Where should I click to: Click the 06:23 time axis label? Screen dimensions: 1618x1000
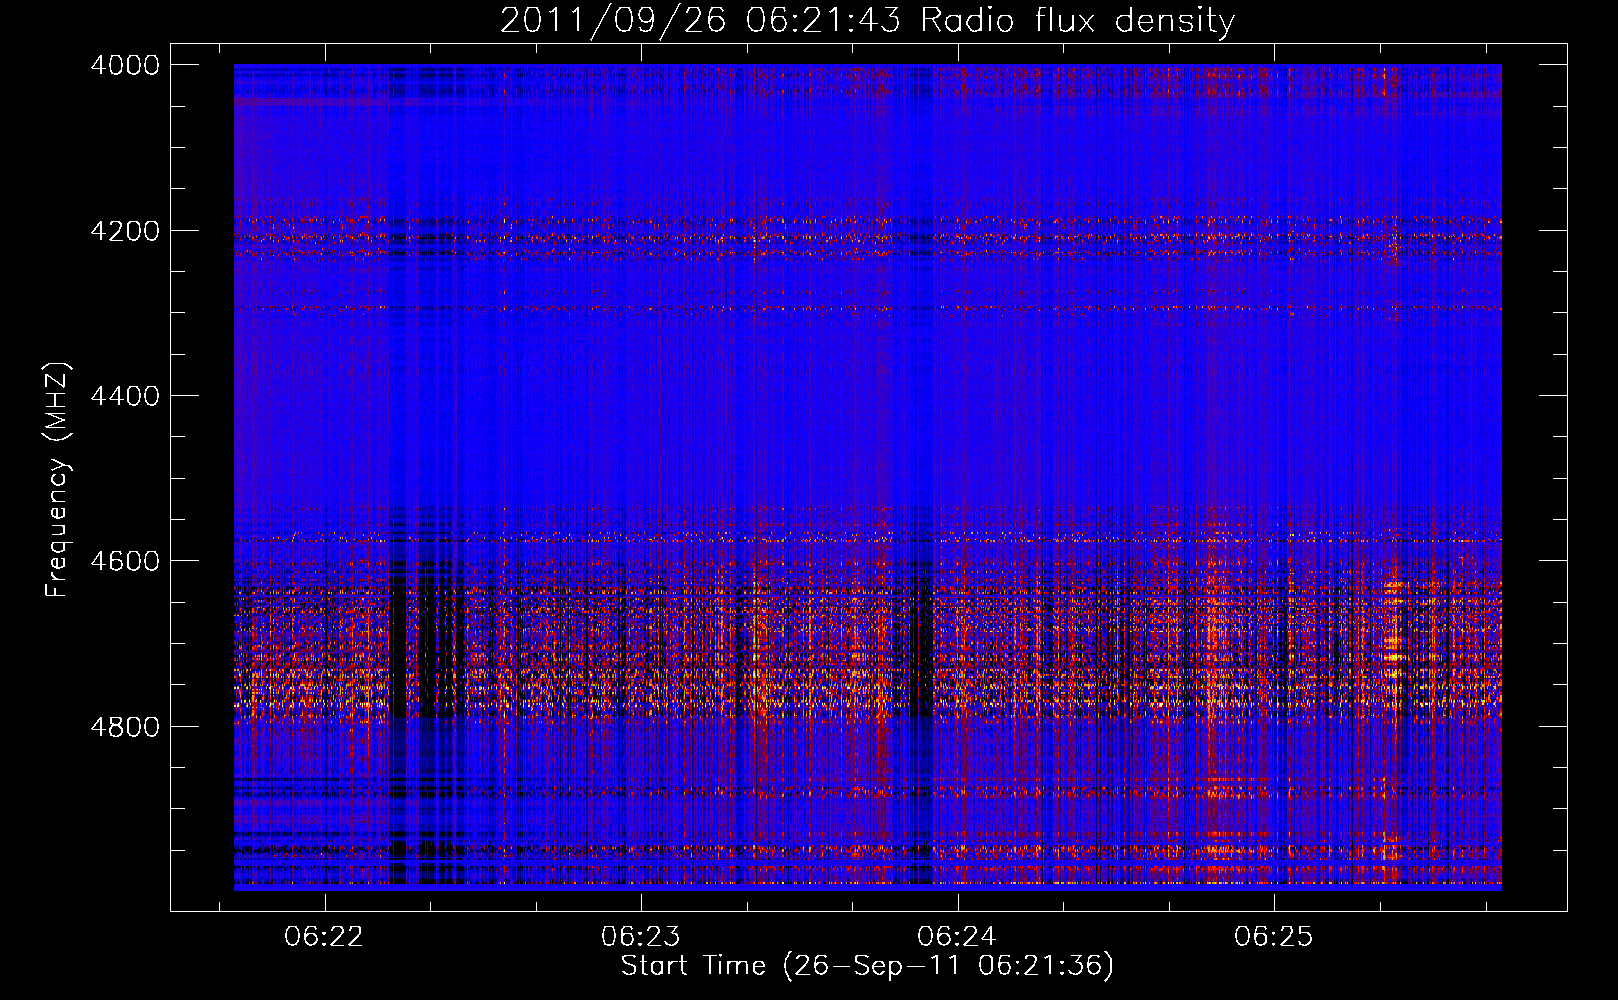pos(640,937)
